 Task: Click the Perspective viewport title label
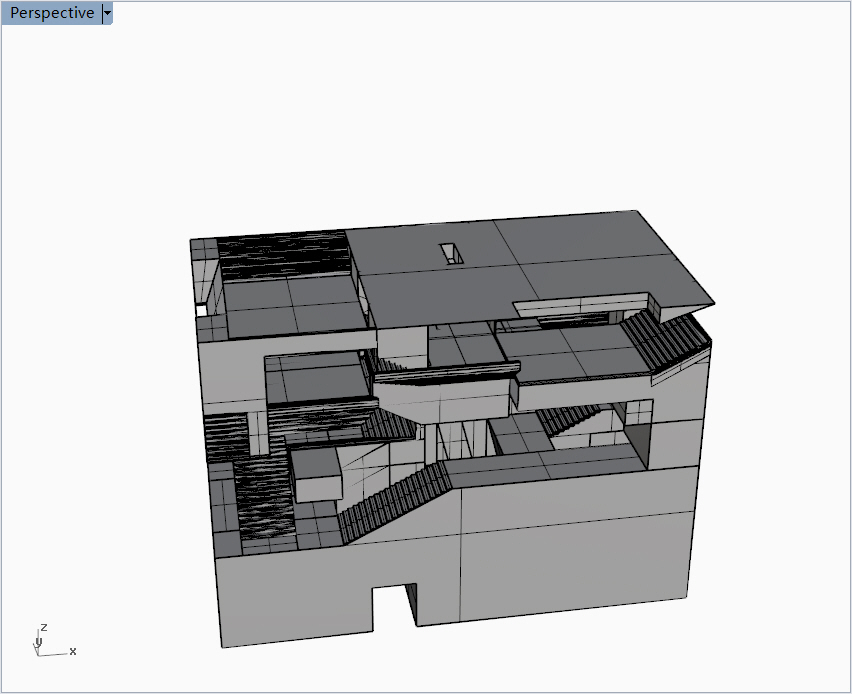[52, 13]
